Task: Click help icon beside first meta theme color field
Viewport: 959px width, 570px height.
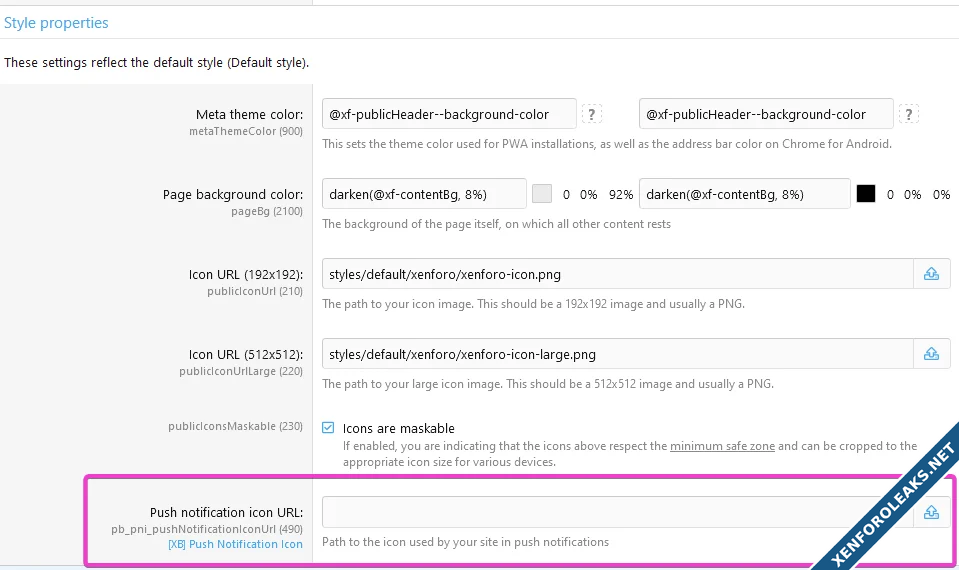Action: [592, 114]
